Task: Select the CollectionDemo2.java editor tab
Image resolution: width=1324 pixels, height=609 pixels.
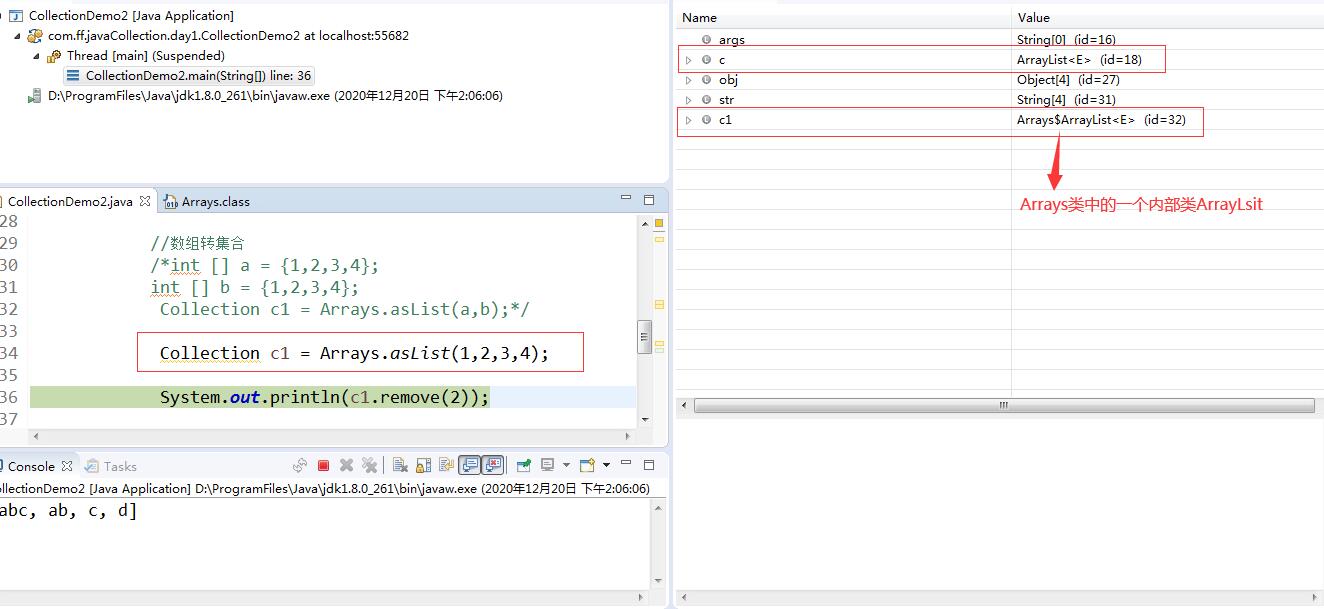Action: [68, 201]
